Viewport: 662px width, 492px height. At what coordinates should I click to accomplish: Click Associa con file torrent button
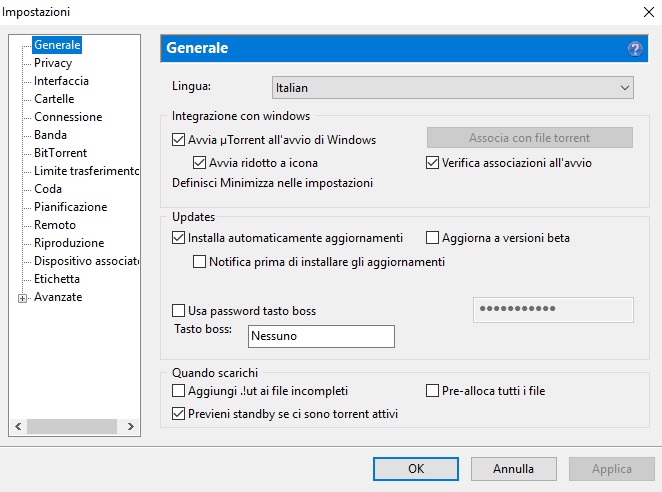click(529, 138)
